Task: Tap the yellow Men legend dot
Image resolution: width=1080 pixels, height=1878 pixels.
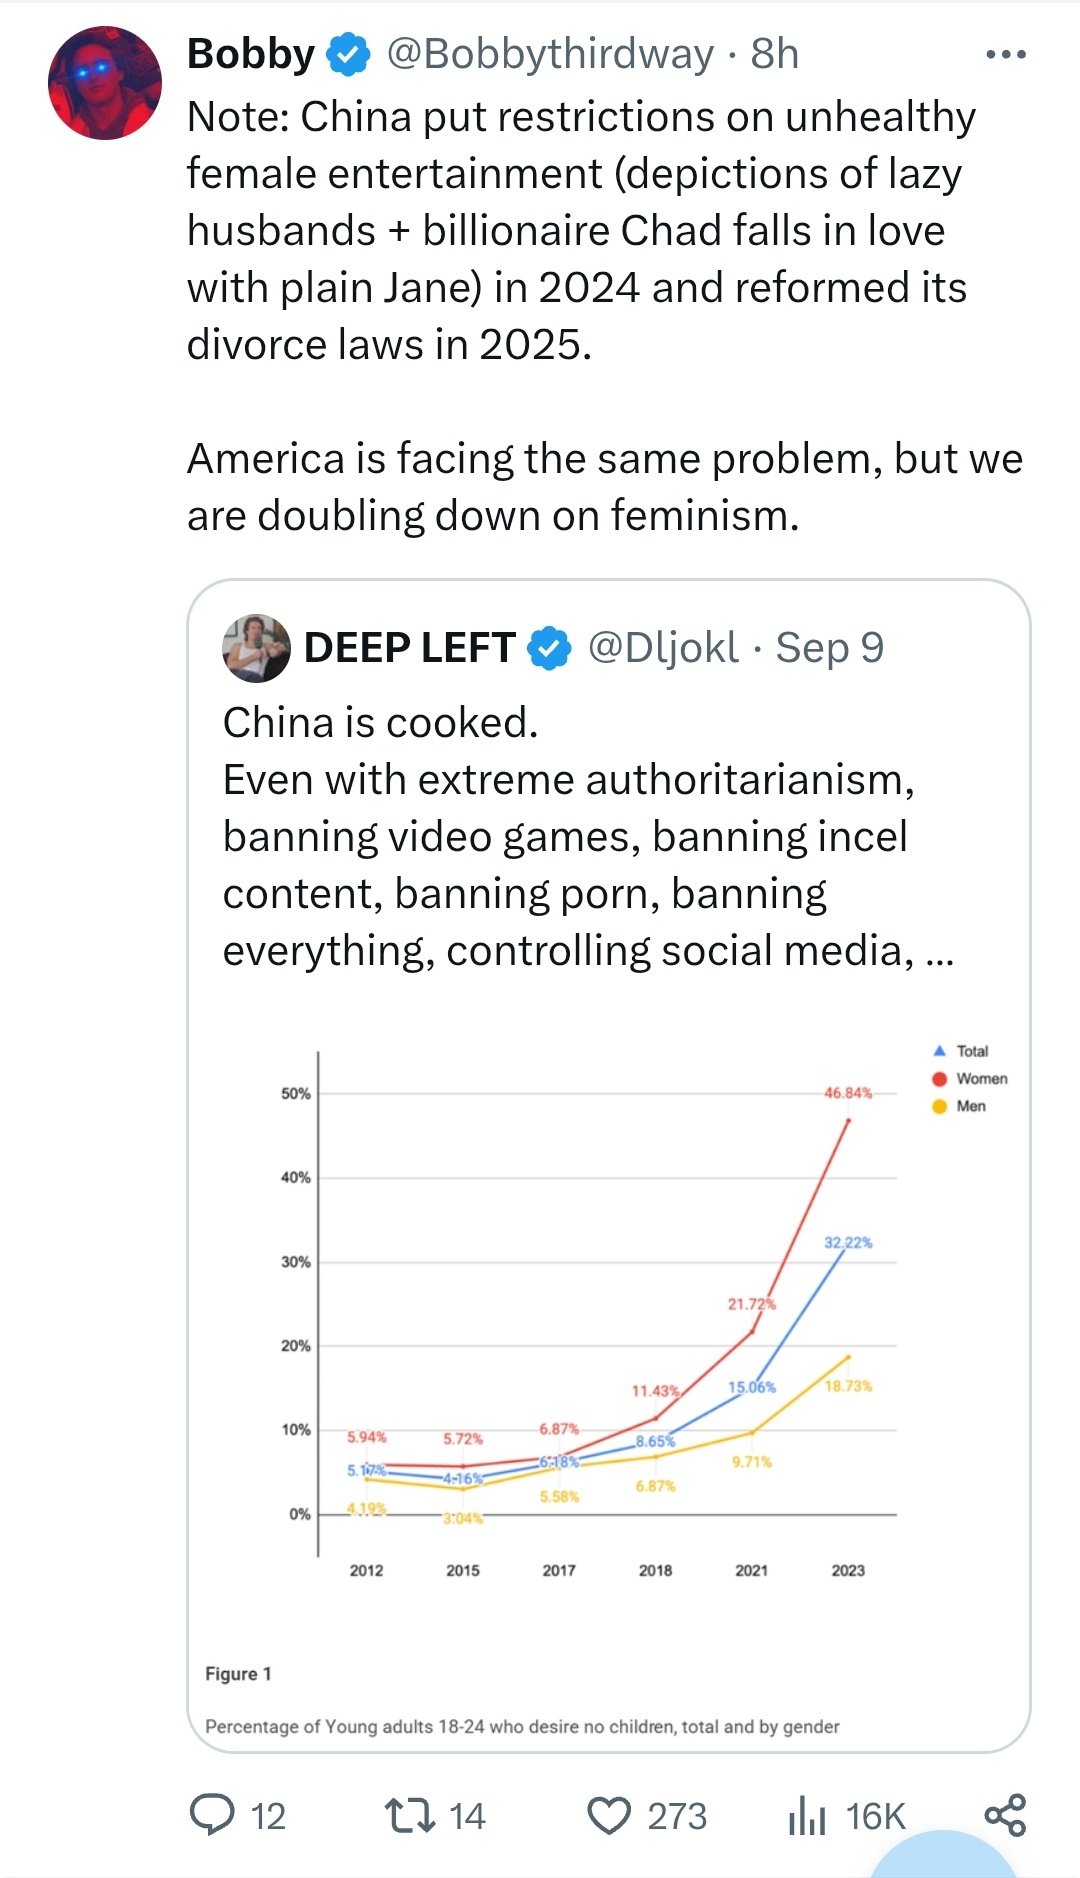Action: [939, 1106]
